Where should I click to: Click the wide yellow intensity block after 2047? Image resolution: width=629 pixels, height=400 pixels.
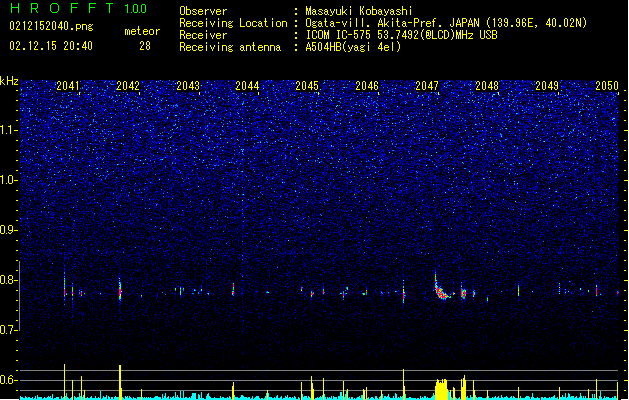(x=441, y=389)
